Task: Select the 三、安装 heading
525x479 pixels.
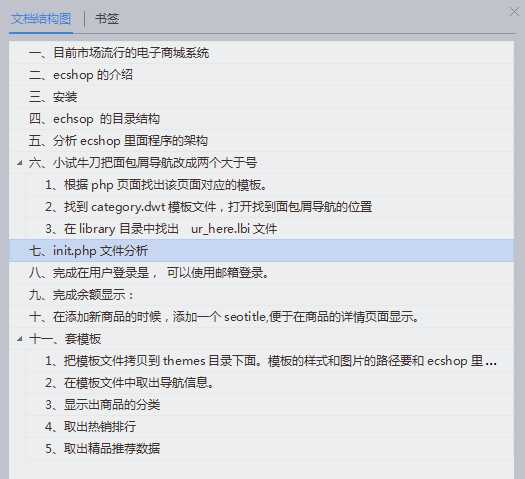Action: pyautogui.click(x=53, y=97)
